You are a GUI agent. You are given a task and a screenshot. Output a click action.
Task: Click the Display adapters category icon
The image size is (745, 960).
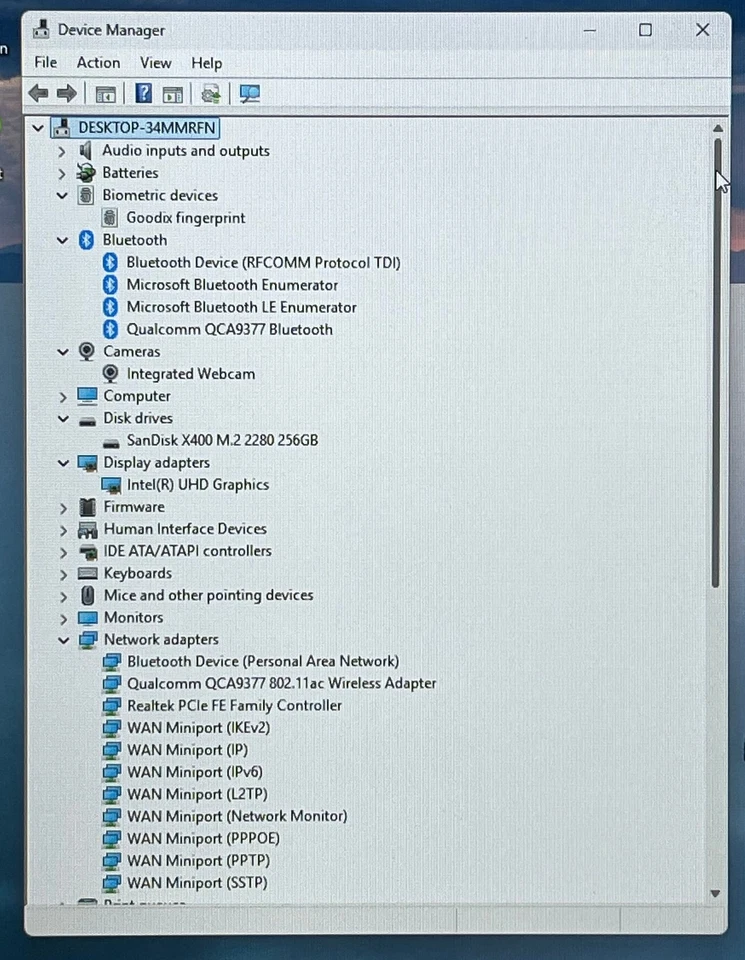(88, 463)
